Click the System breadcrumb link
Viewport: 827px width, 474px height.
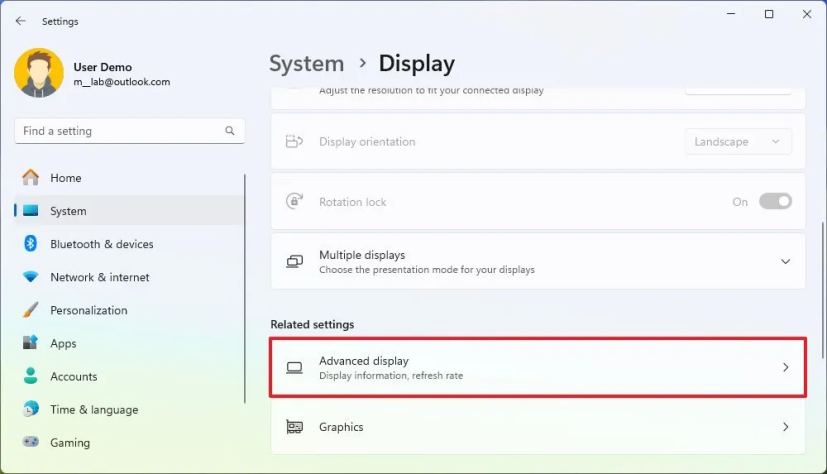(306, 63)
